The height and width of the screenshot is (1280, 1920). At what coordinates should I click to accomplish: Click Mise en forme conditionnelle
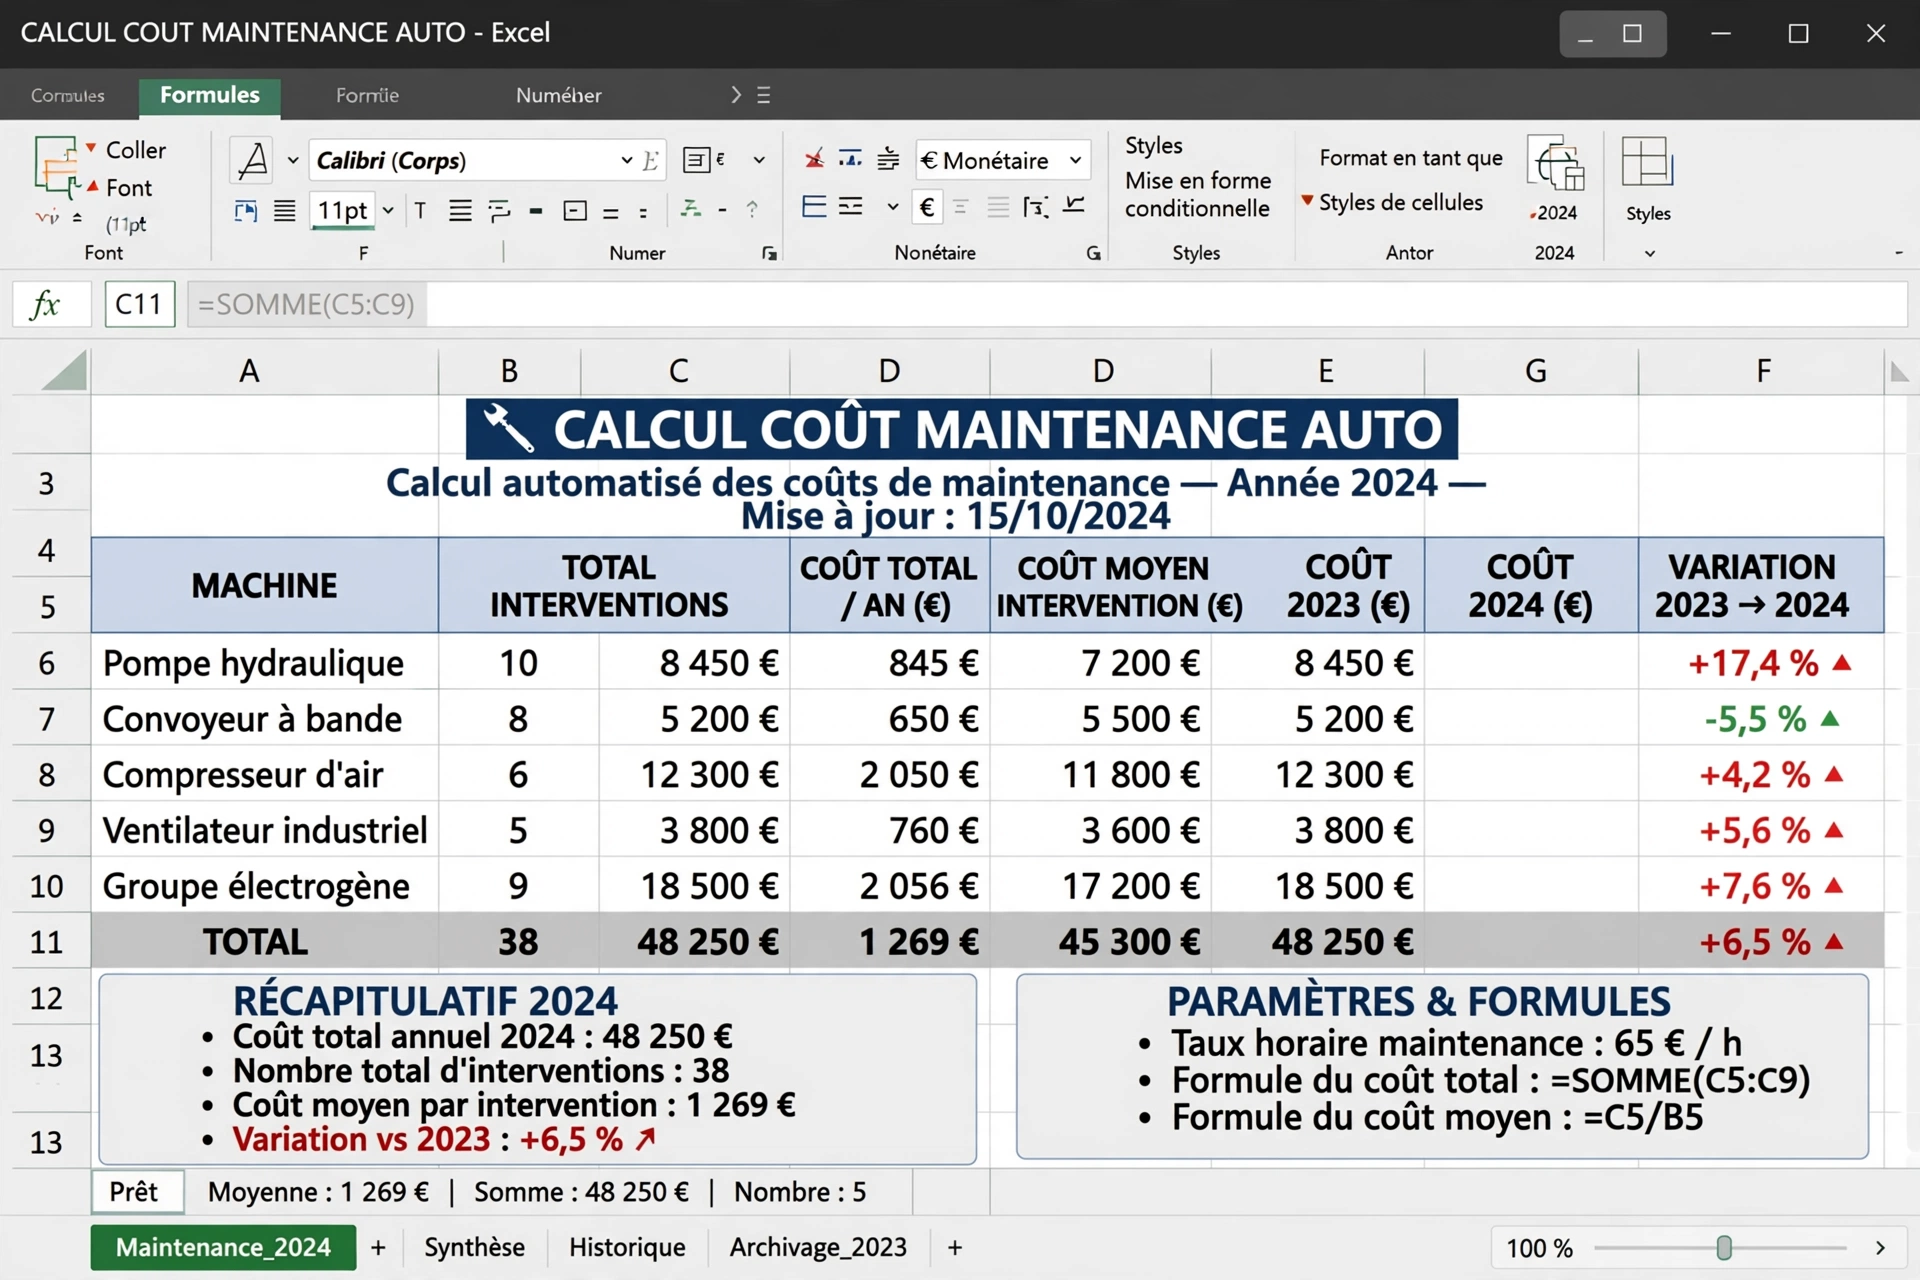click(1197, 194)
